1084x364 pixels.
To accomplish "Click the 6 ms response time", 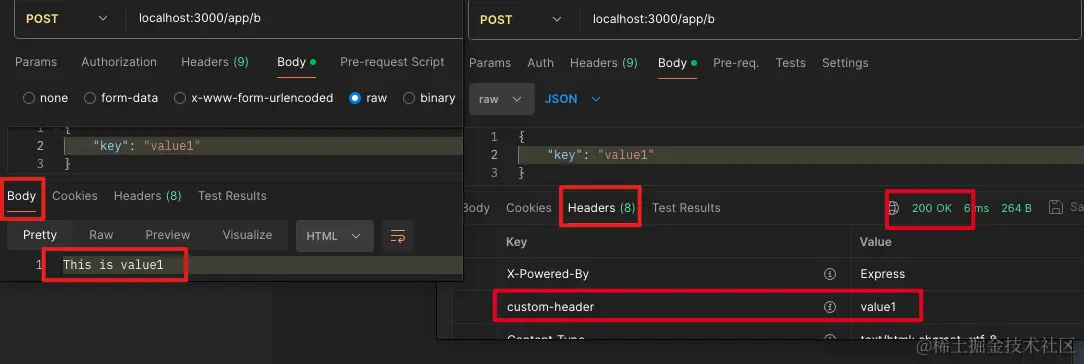I will 977,208.
